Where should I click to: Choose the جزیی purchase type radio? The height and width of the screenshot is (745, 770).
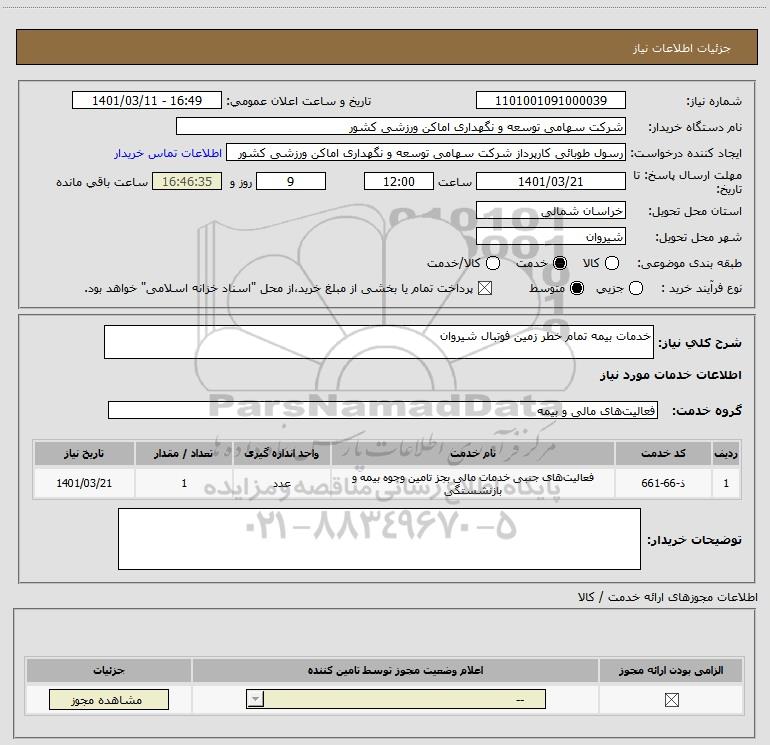coord(636,288)
